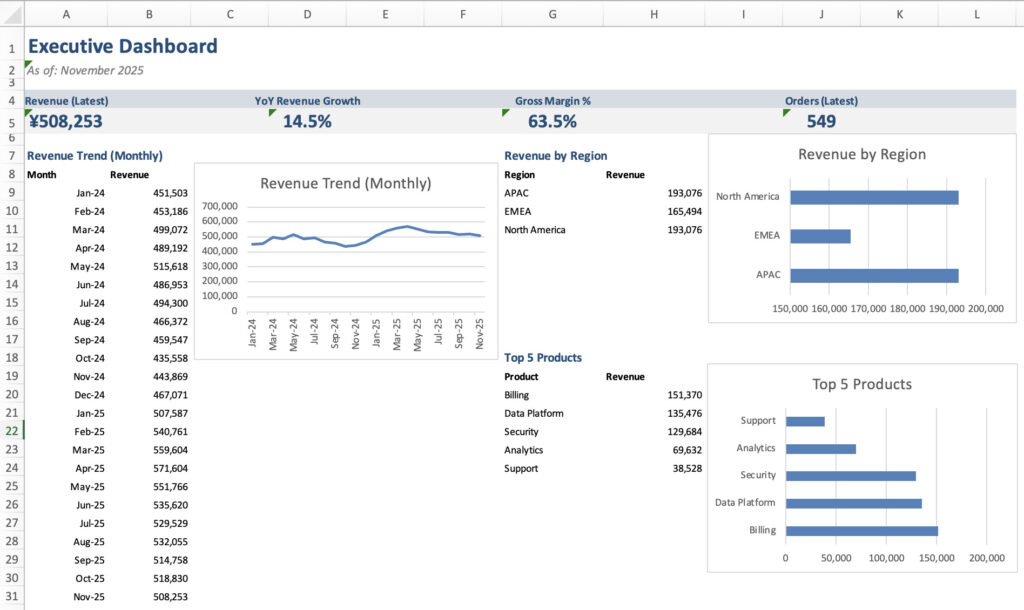Viewport: 1024px width, 610px height.
Task: Select column A header
Action: click(66, 14)
